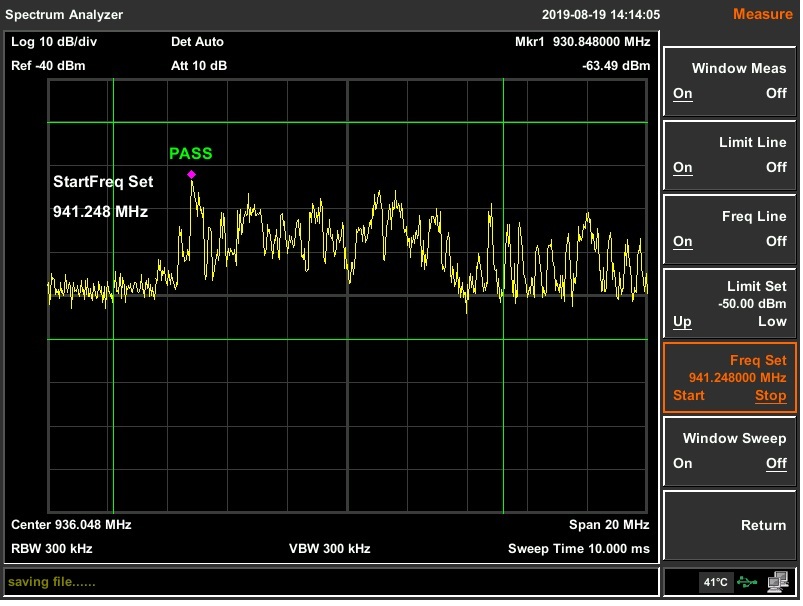
Task: Choose Stop in Freq Set softkey
Action: [x=770, y=396]
